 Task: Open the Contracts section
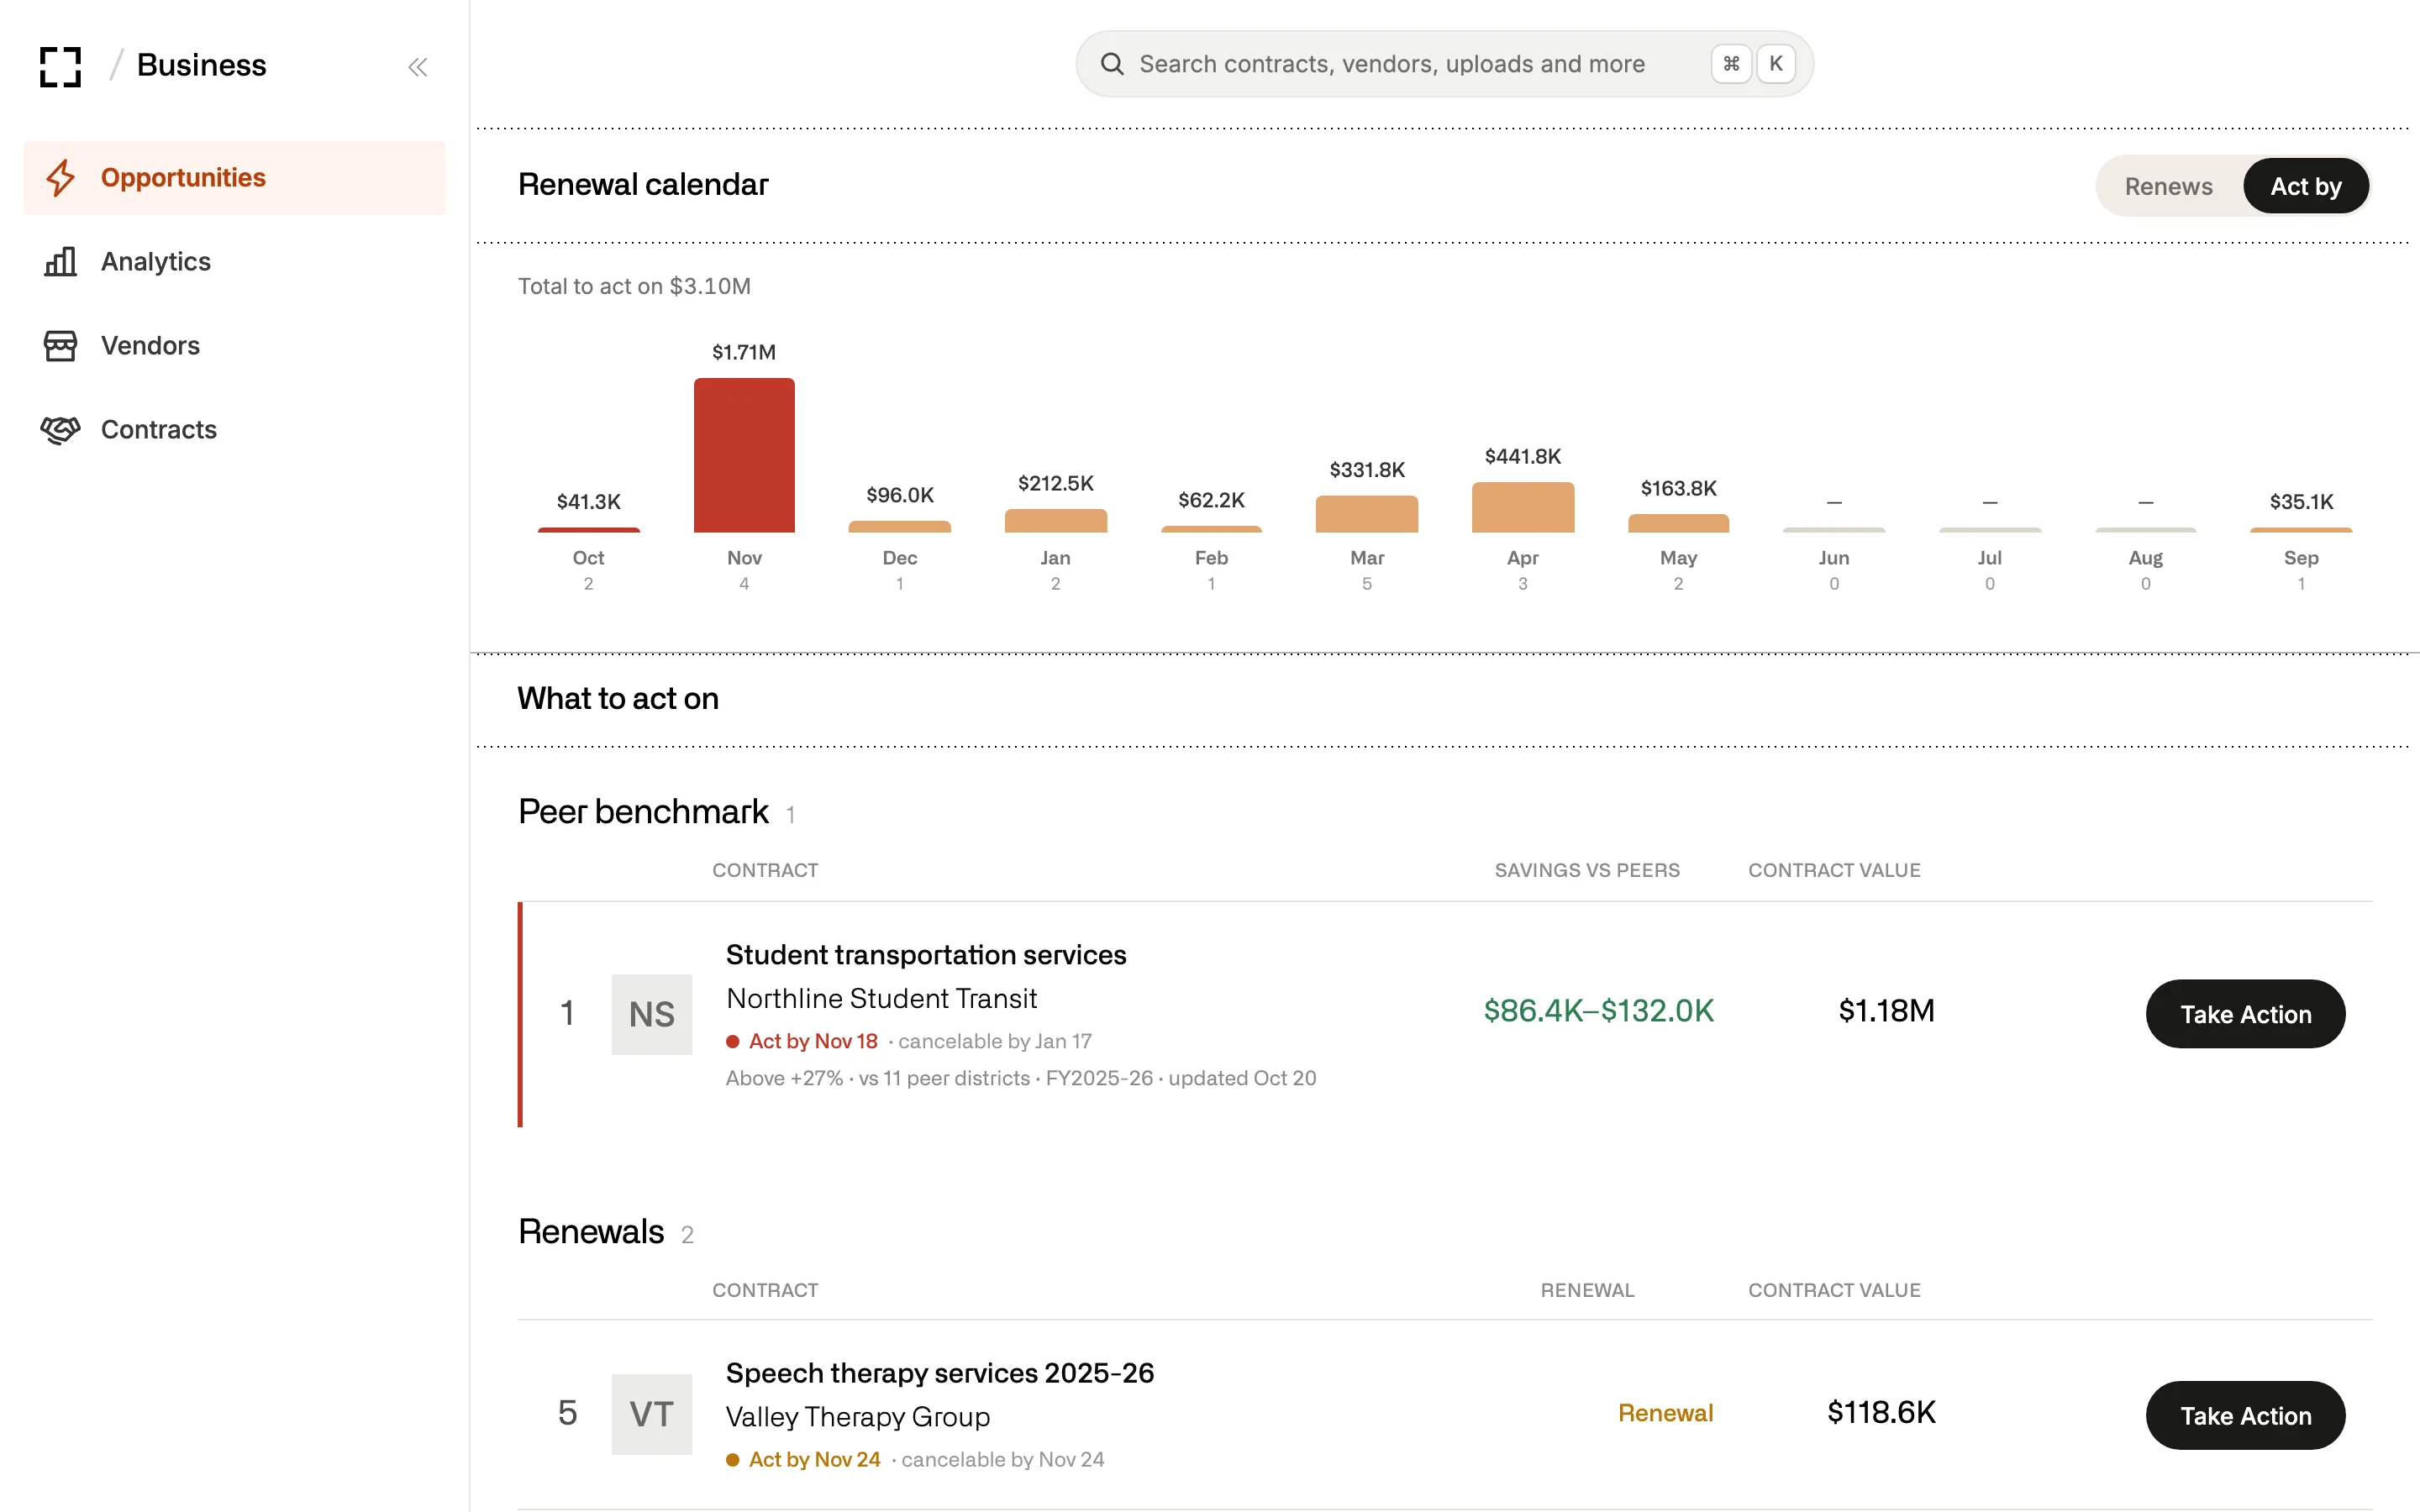coord(234,430)
